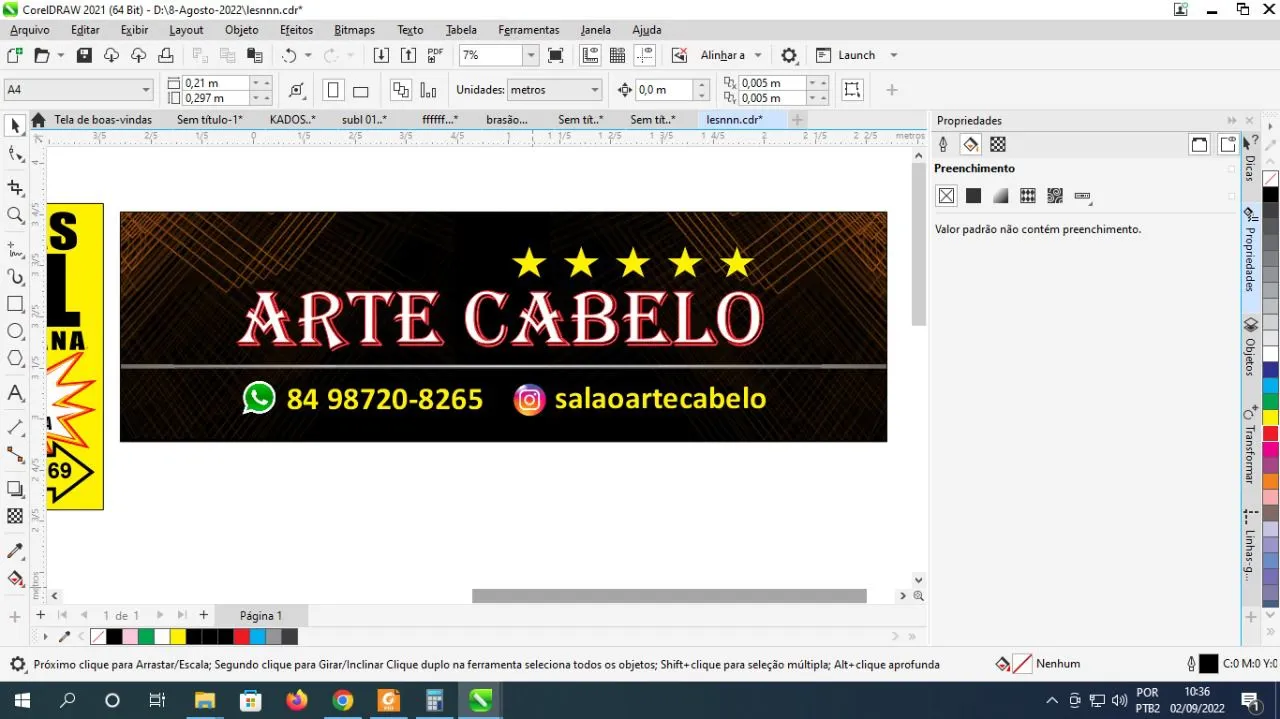1280x719 pixels.
Task: Open the zoom level 7% dropdown
Action: point(499,55)
